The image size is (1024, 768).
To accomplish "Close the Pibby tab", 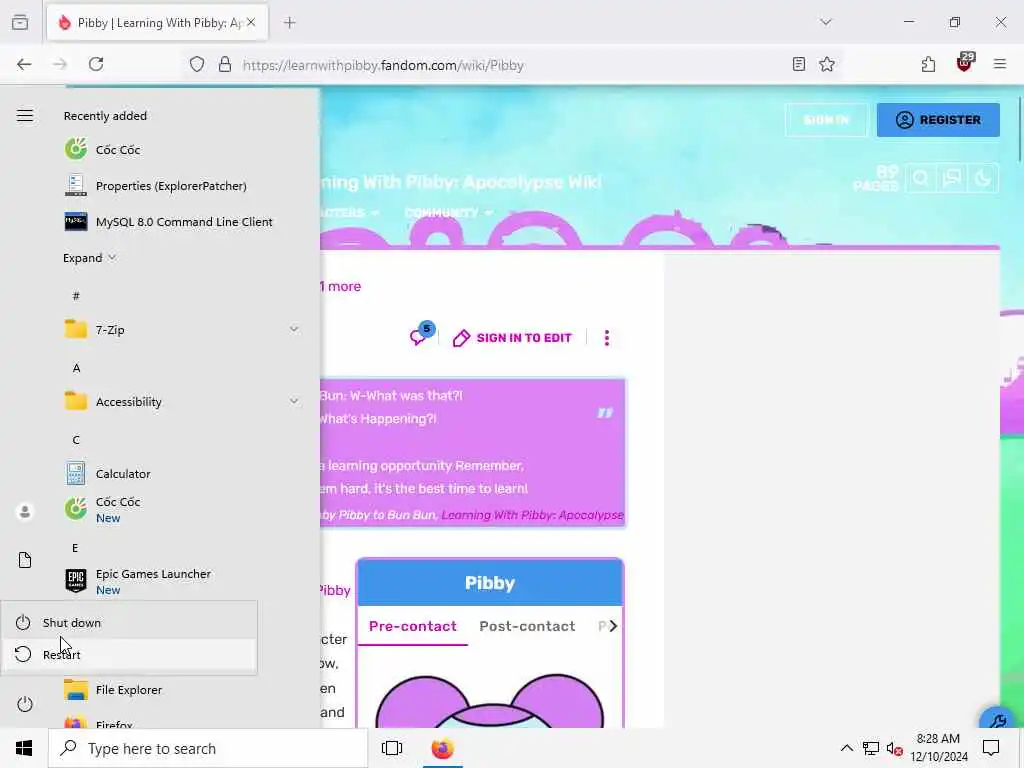I will (x=251, y=22).
